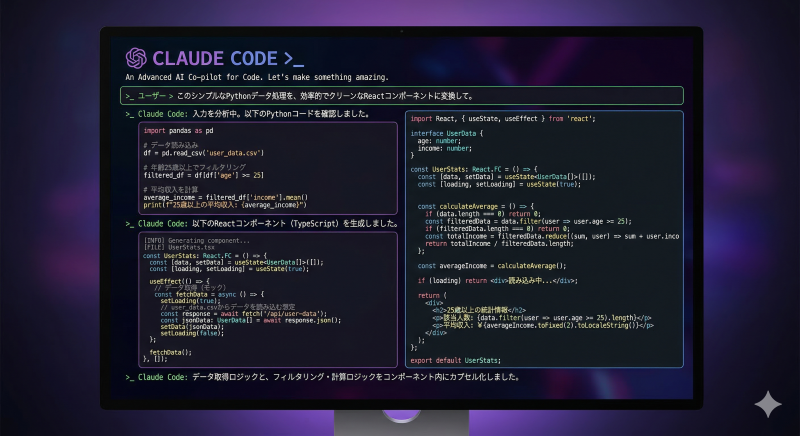Screen dimensions: 800x436
Task: Focus the ユーザー prompt input box
Action: point(402,96)
